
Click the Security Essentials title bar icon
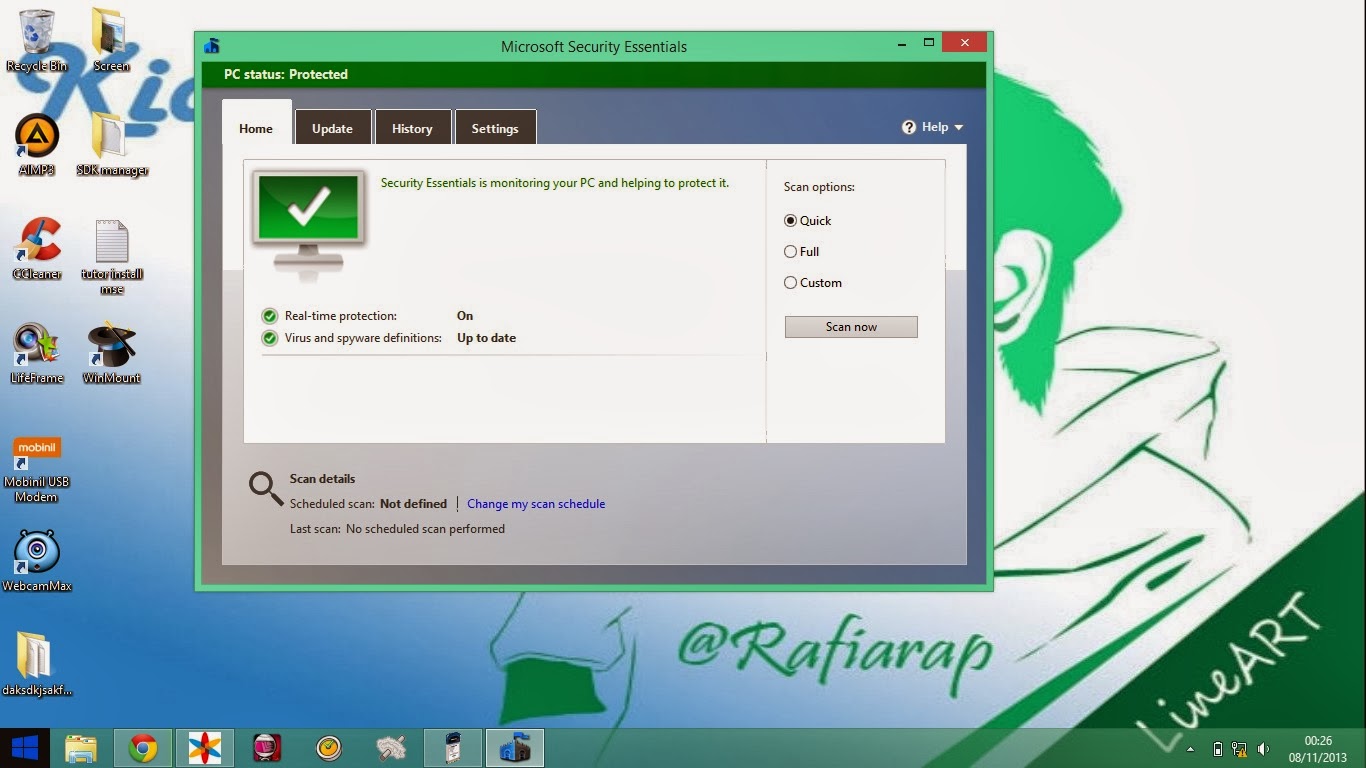212,46
